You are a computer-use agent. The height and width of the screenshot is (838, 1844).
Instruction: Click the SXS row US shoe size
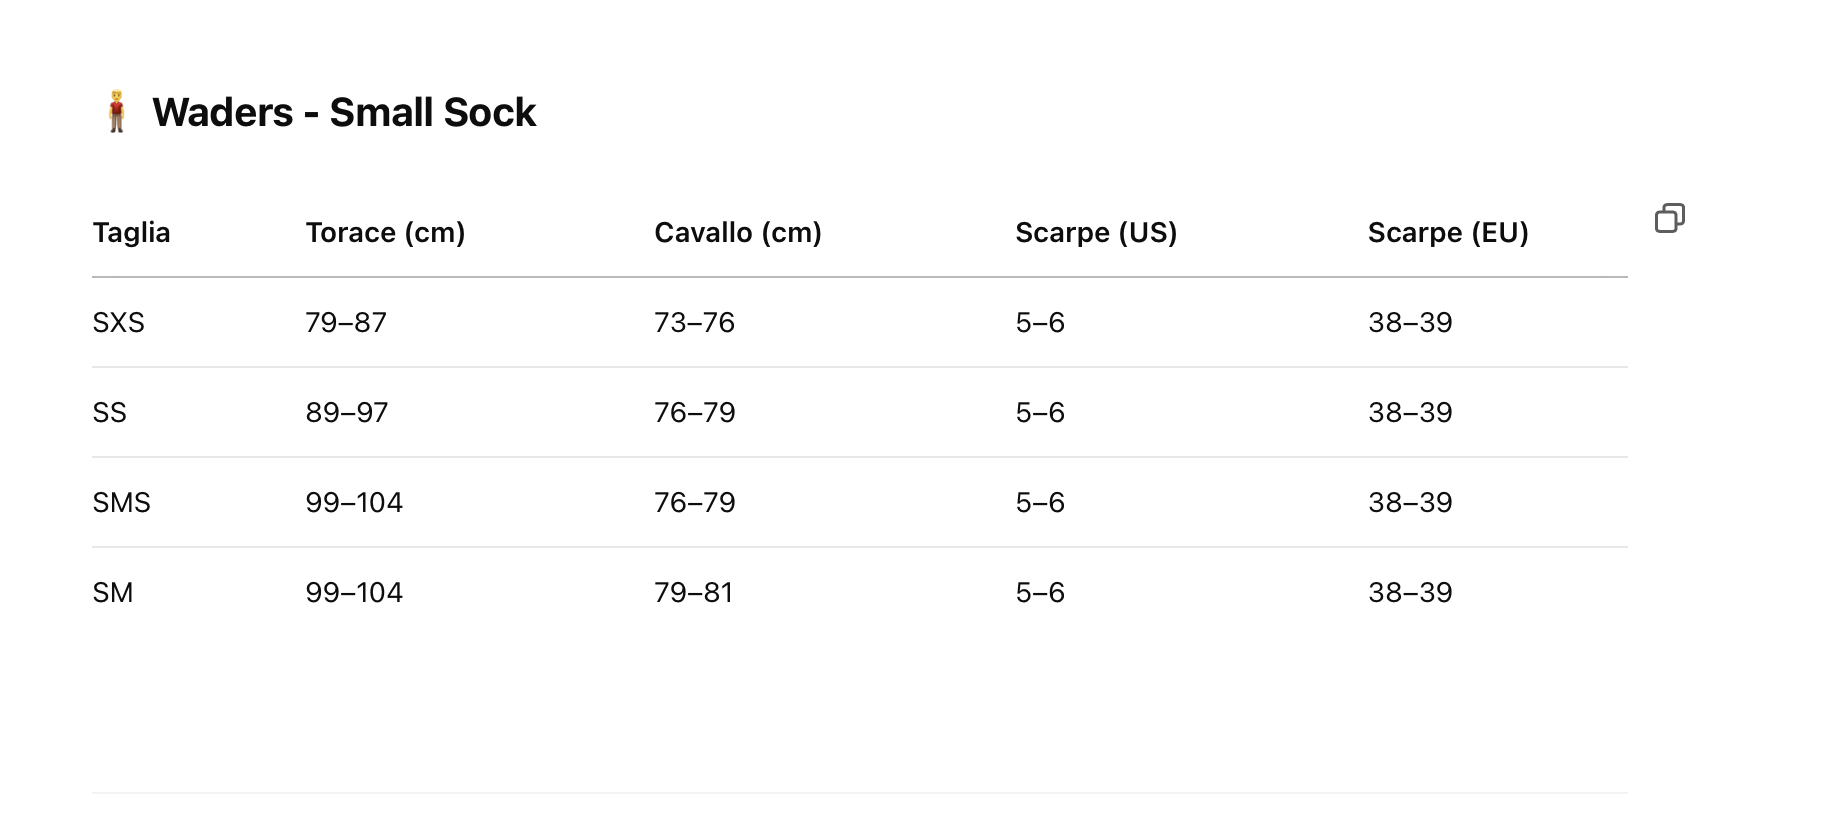(1040, 323)
